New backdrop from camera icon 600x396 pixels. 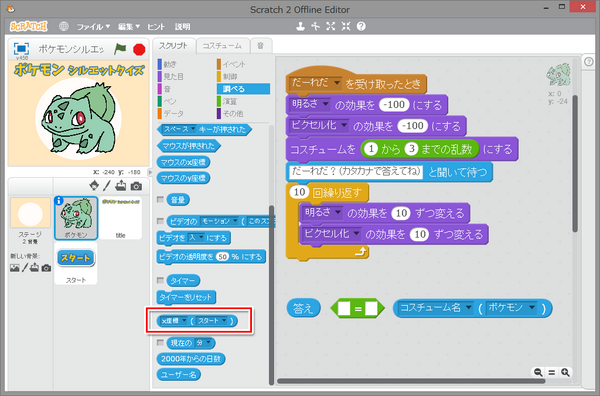tap(46, 268)
